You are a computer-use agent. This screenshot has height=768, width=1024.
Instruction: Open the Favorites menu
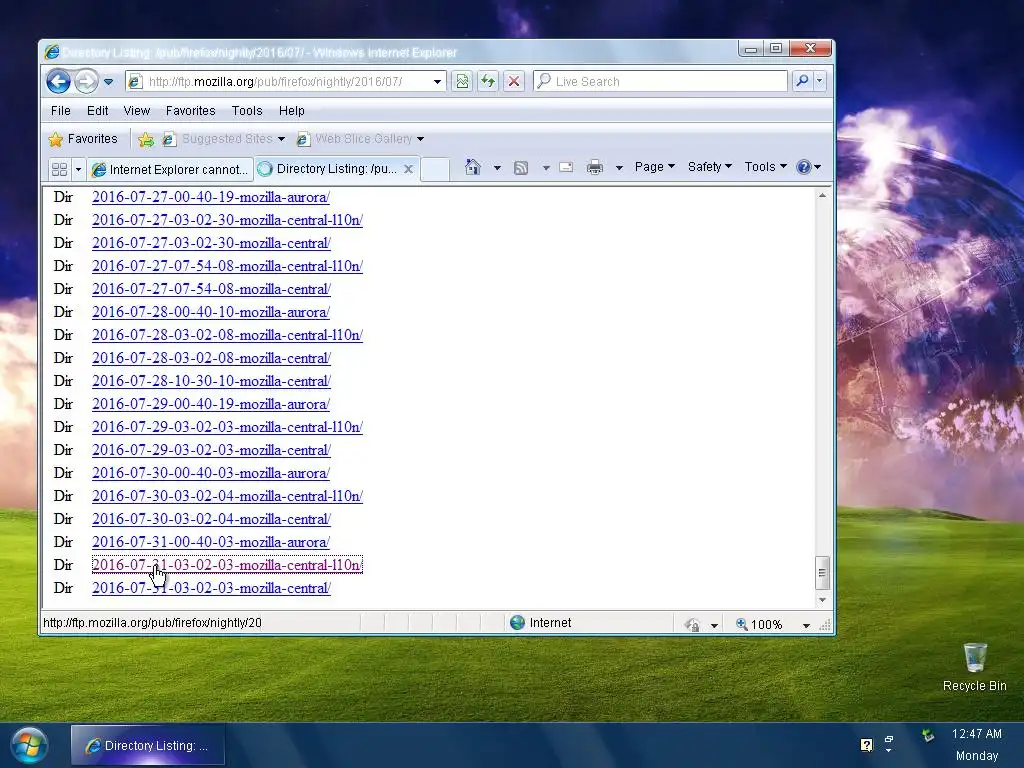point(191,111)
